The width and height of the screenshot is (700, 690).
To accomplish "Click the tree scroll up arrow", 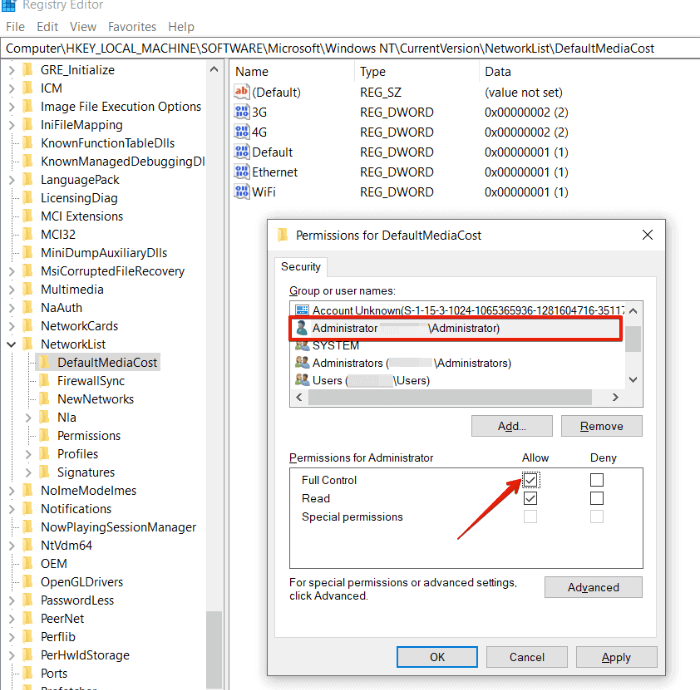I will click(x=214, y=69).
